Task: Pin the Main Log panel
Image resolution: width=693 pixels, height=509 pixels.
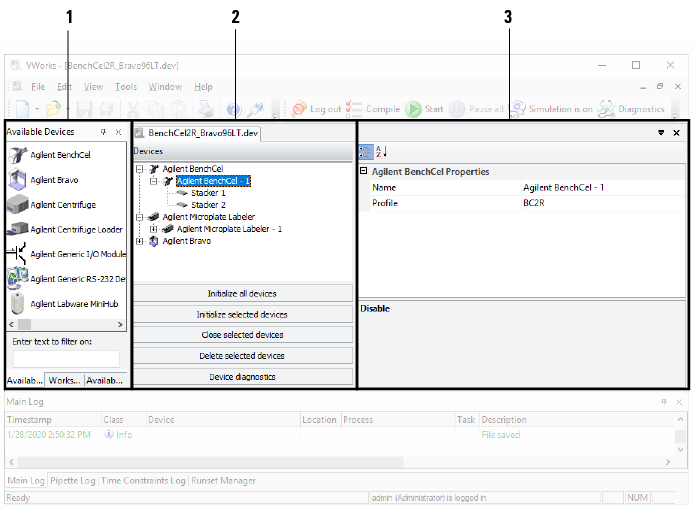Action: 663,402
